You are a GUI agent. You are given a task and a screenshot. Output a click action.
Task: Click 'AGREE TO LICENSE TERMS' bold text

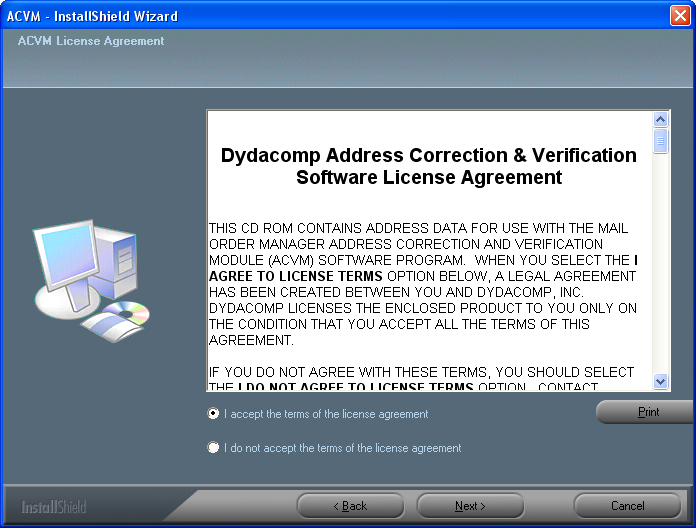point(296,276)
